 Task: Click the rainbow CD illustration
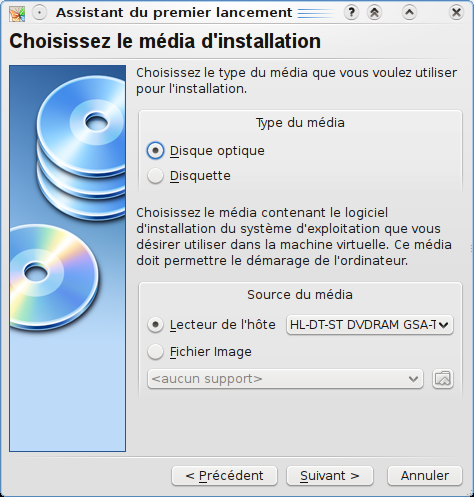pyautogui.click(x=53, y=277)
